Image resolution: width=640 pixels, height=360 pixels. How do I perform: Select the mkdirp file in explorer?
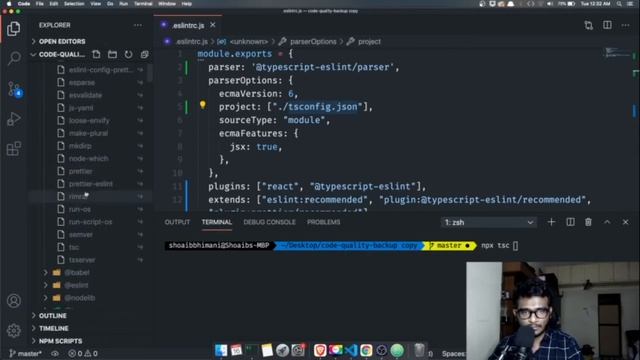80,146
